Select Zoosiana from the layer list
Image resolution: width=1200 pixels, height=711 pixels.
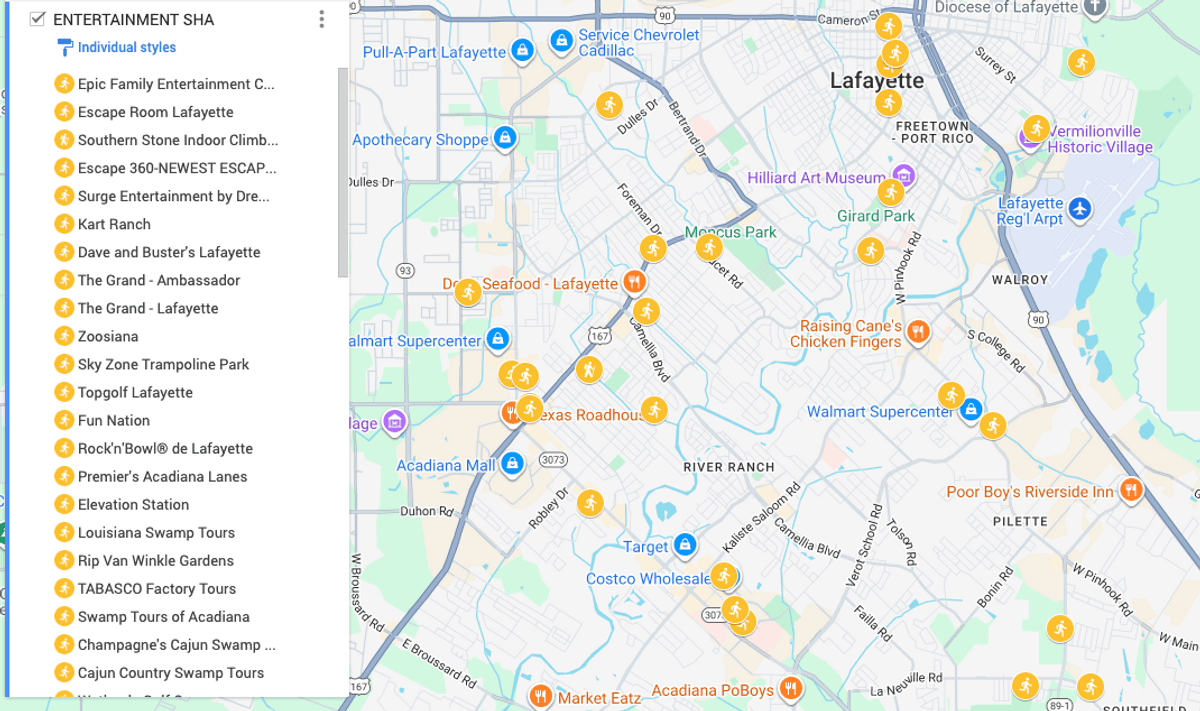(108, 336)
